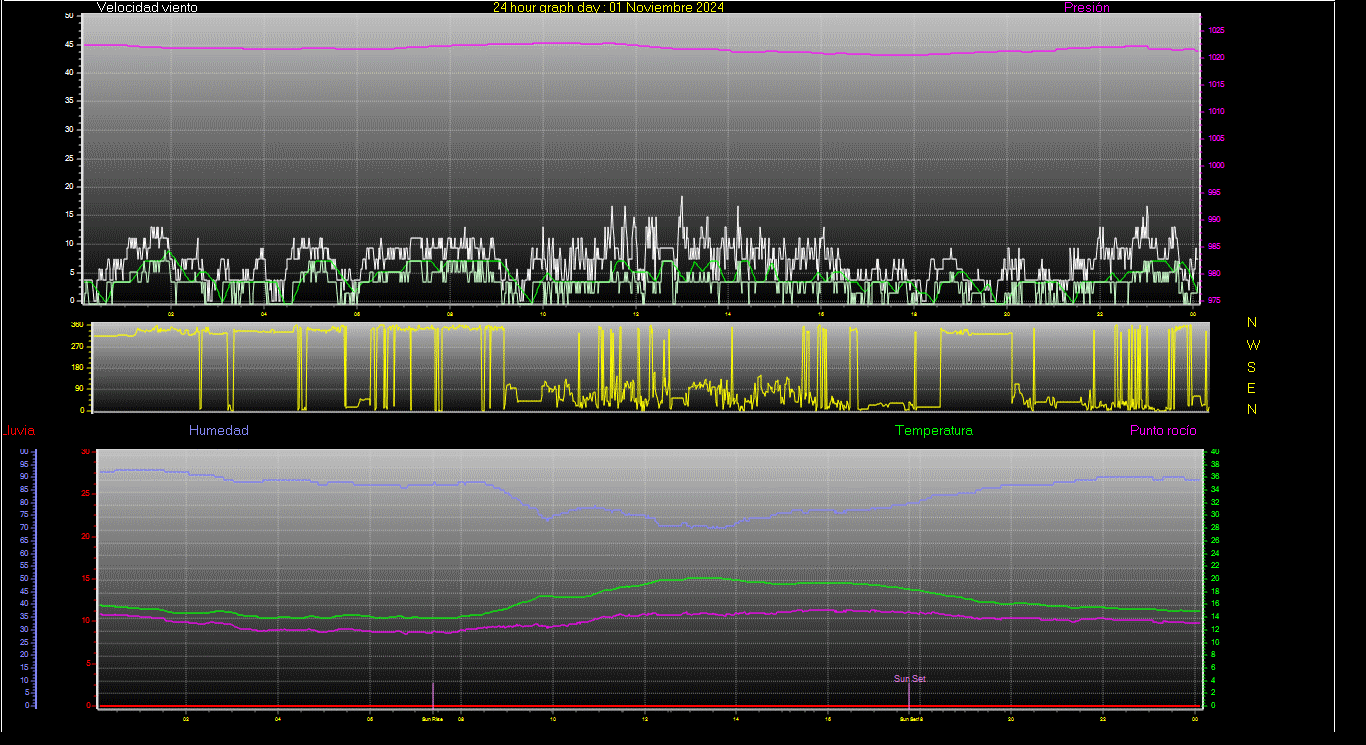
Task: Click "1000" on the pressure axis
Action: pyautogui.click(x=1216, y=166)
